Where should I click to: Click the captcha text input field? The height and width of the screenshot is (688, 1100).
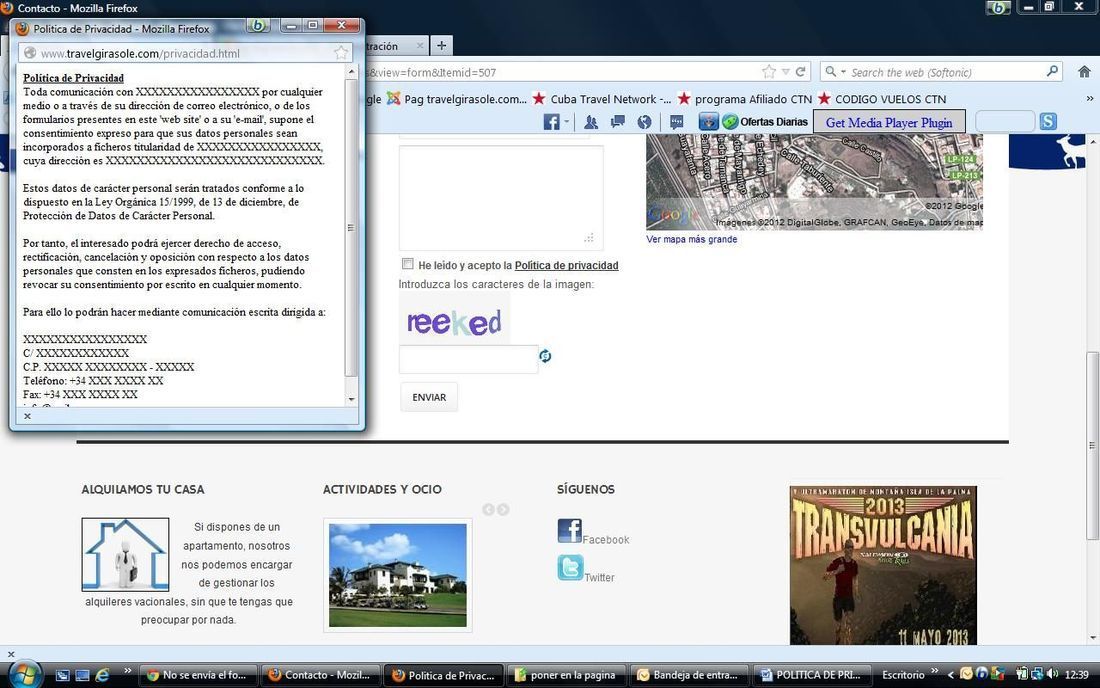[468, 359]
